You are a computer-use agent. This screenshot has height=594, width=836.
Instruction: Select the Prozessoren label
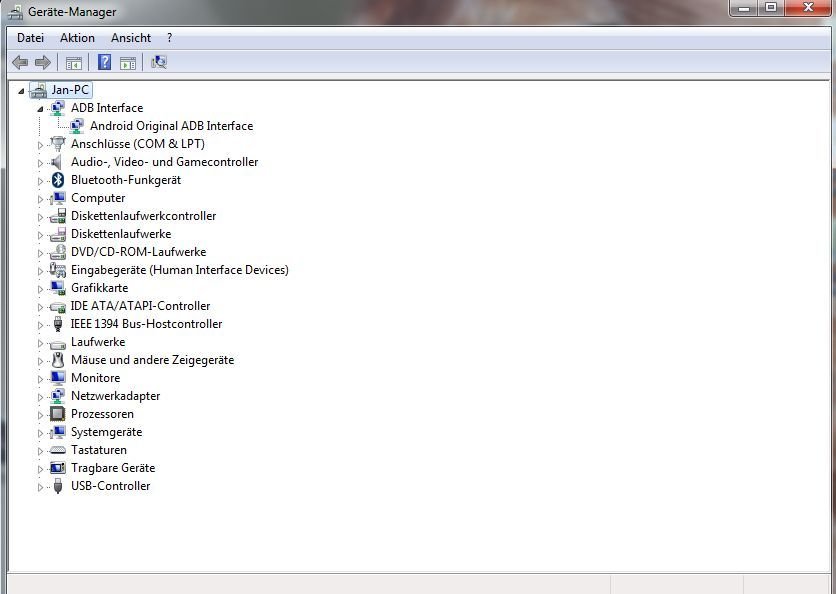click(x=102, y=414)
